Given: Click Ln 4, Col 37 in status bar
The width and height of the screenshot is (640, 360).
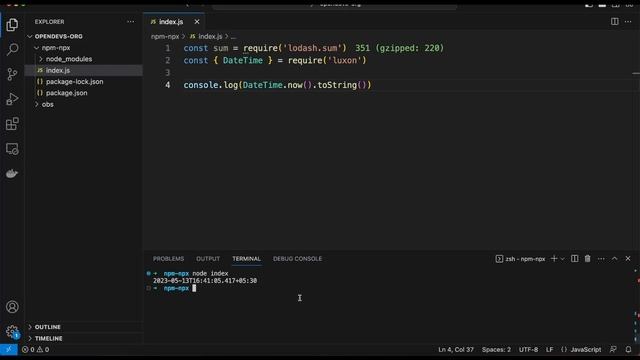Looking at the screenshot, I should tap(456, 349).
